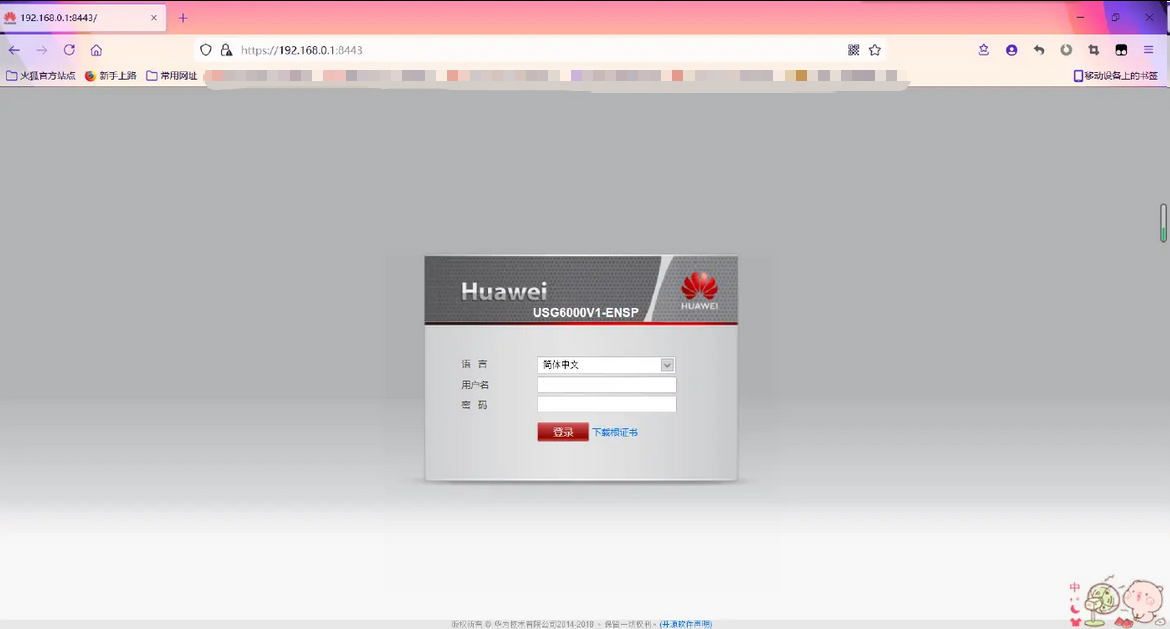1170x629 pixels.
Task: Open the 开源软件声明 footer link
Action: pos(686,624)
